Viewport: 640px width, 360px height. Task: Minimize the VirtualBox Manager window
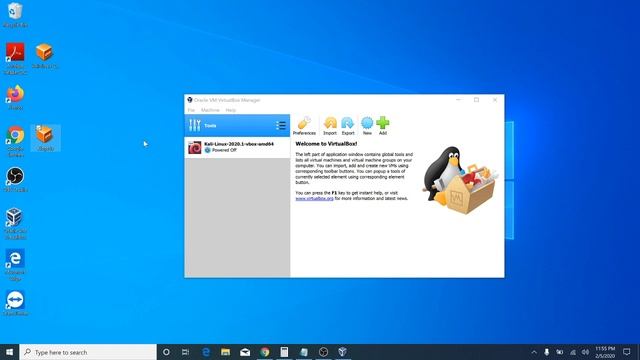[458, 100]
